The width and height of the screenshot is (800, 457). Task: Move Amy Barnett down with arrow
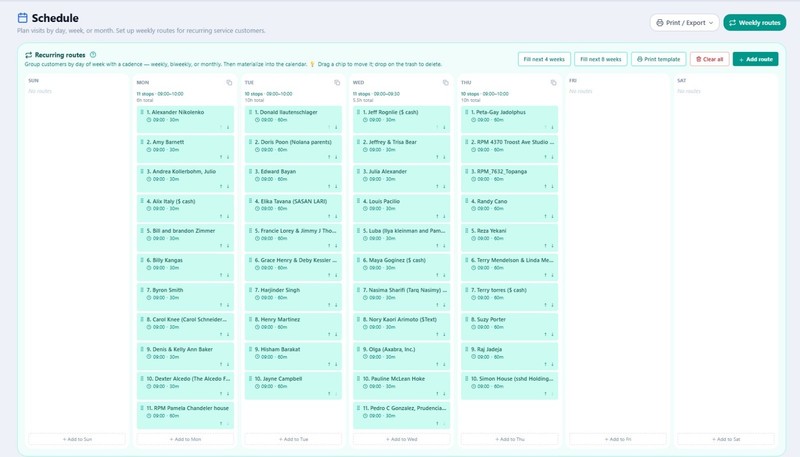point(228,157)
